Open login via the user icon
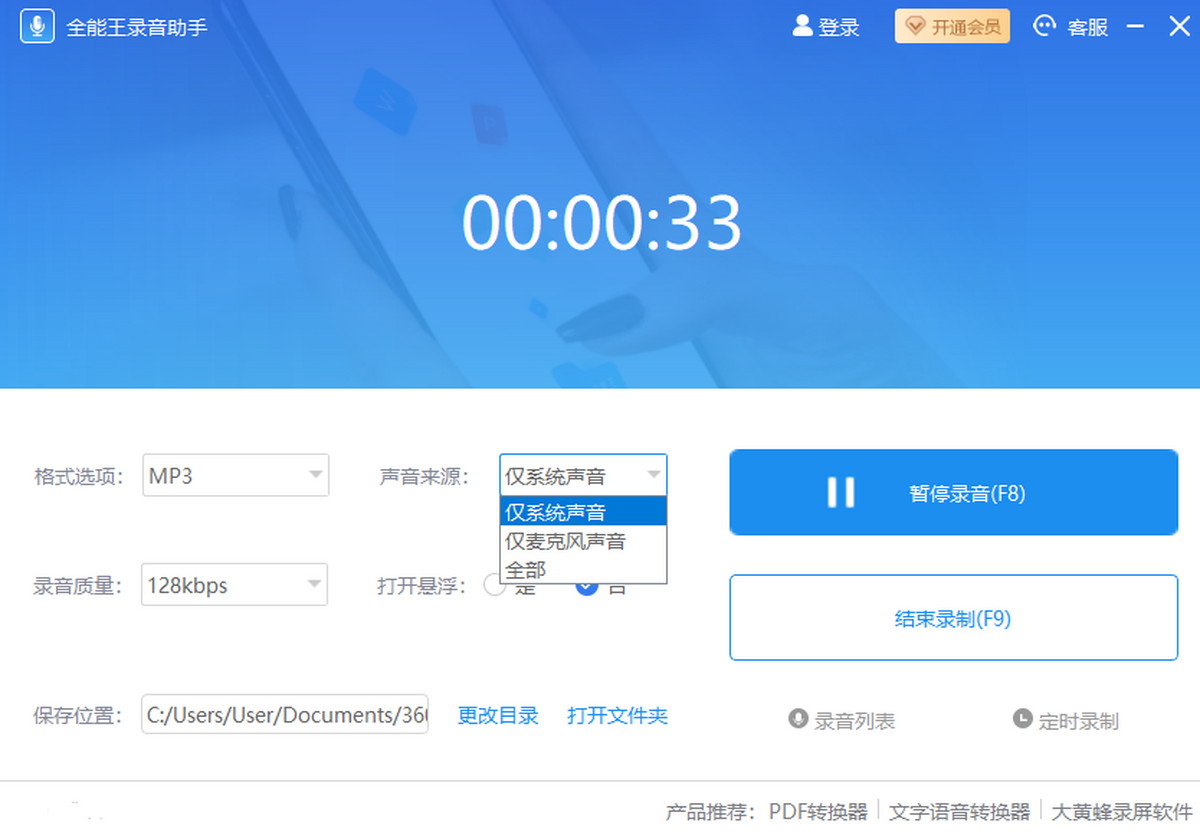 [802, 26]
